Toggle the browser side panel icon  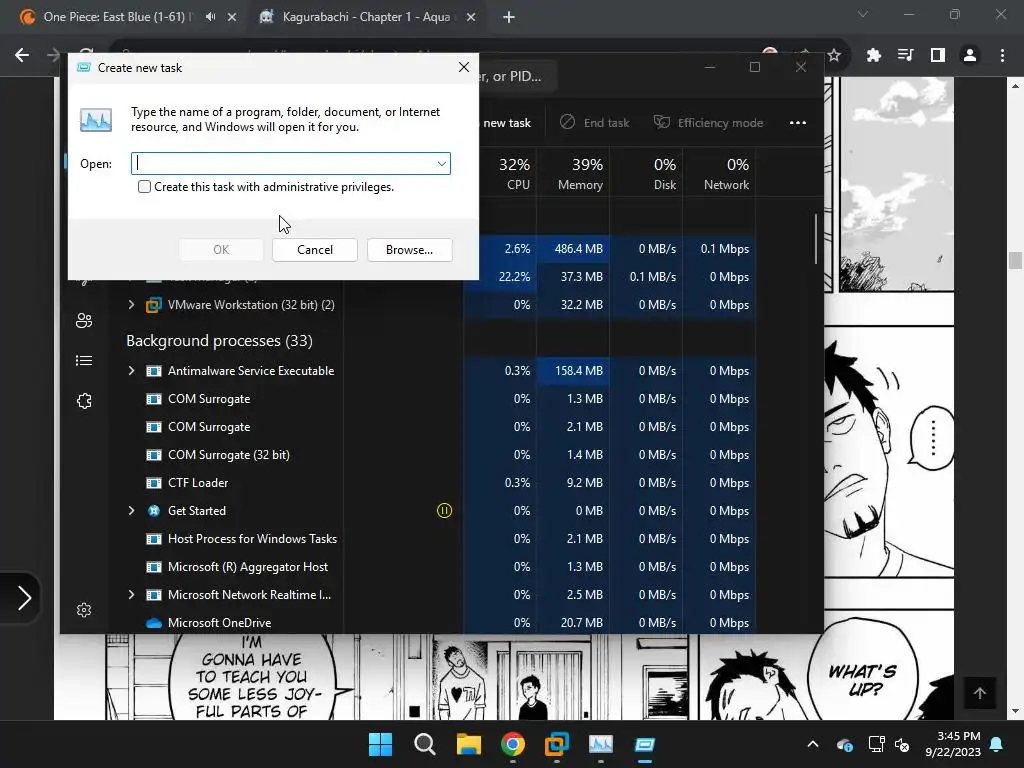(938, 56)
